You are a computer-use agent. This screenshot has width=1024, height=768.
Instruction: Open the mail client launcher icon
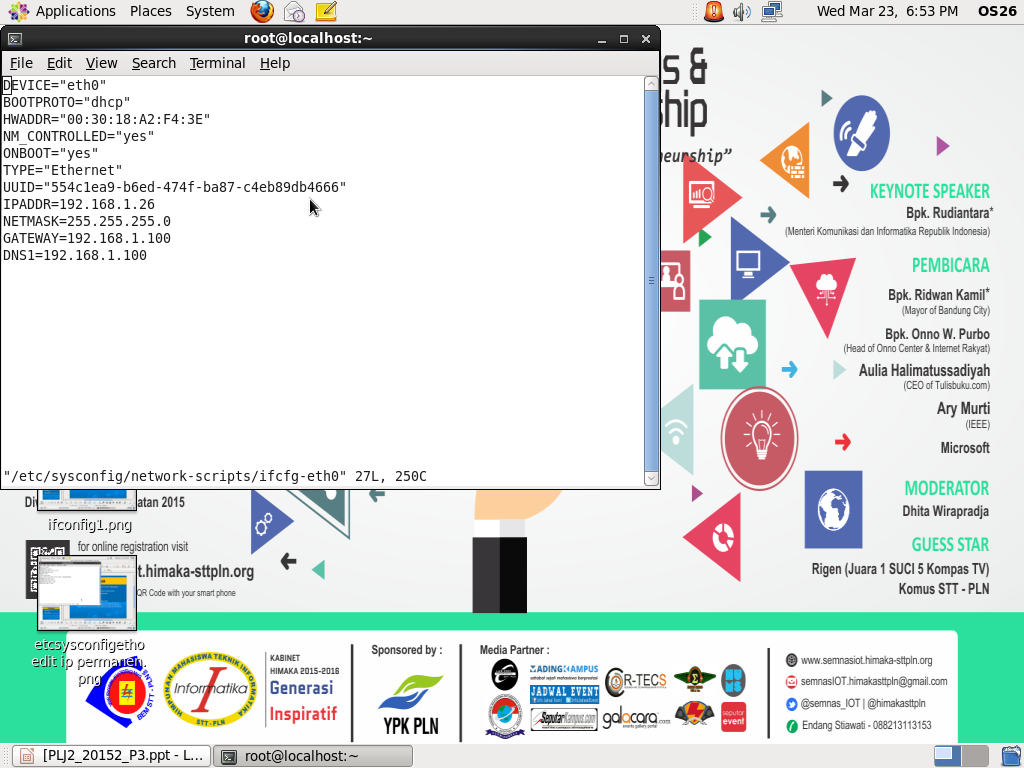[294, 11]
